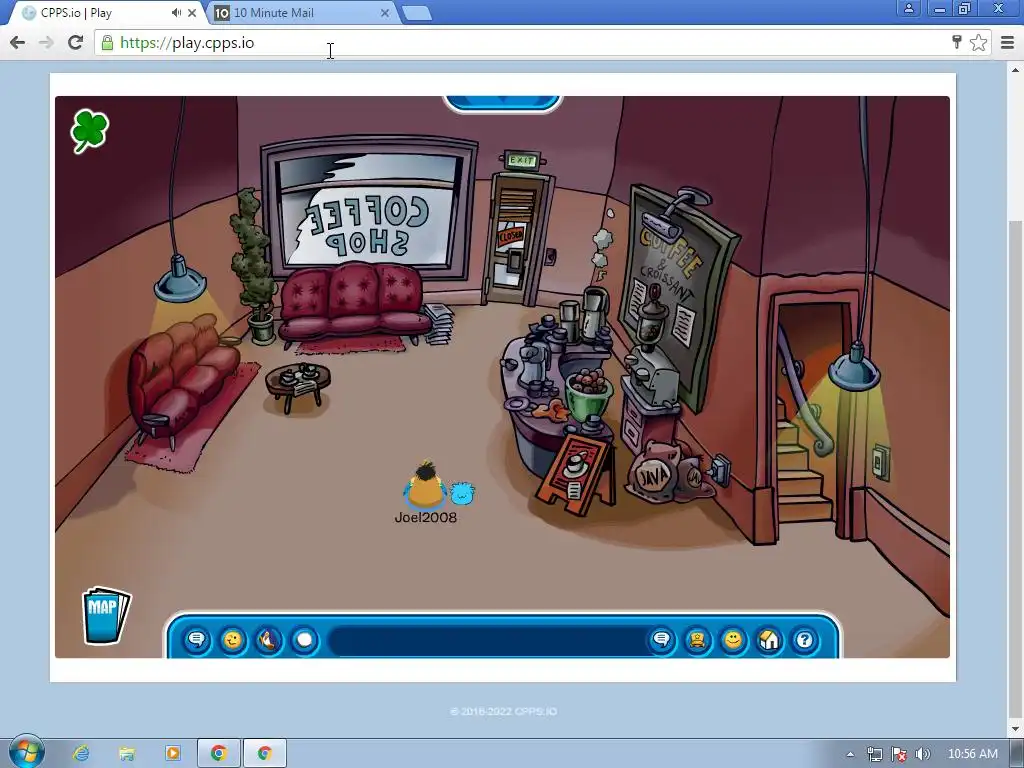This screenshot has width=1024, height=768.
Task: Switch to second Chrome taskbar window
Action: click(264, 753)
